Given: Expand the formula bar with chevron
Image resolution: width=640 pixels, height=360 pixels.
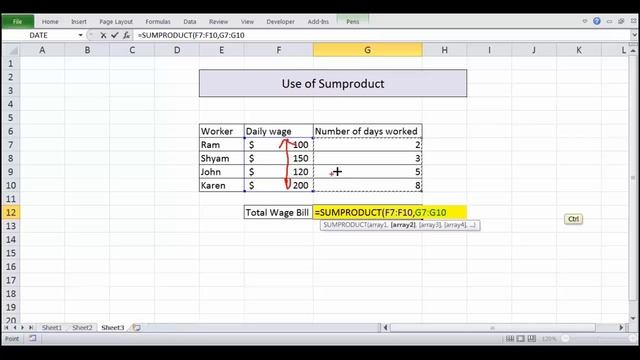Looking at the screenshot, I should (634, 35).
